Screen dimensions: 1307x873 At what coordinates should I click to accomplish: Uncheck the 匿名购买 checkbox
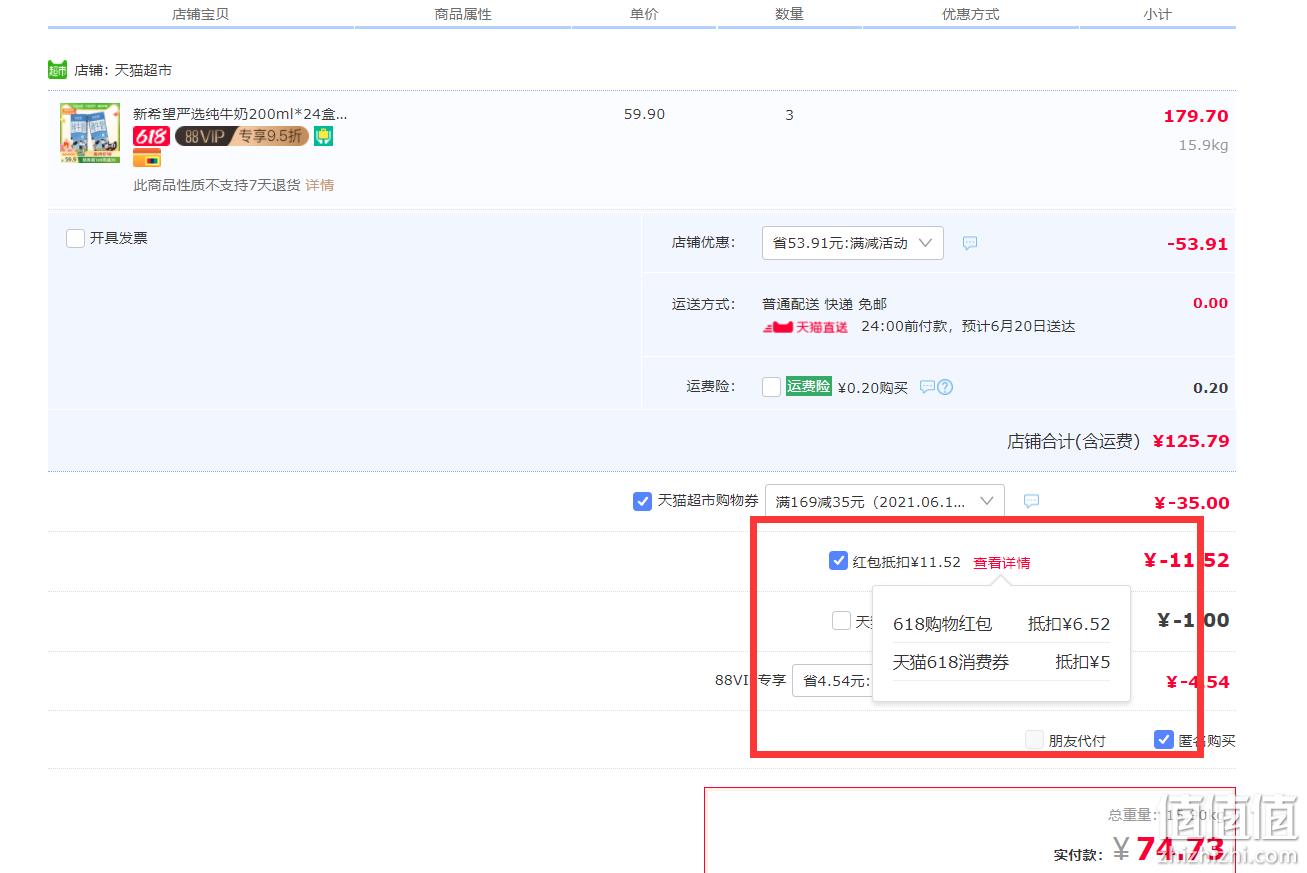coord(1163,740)
